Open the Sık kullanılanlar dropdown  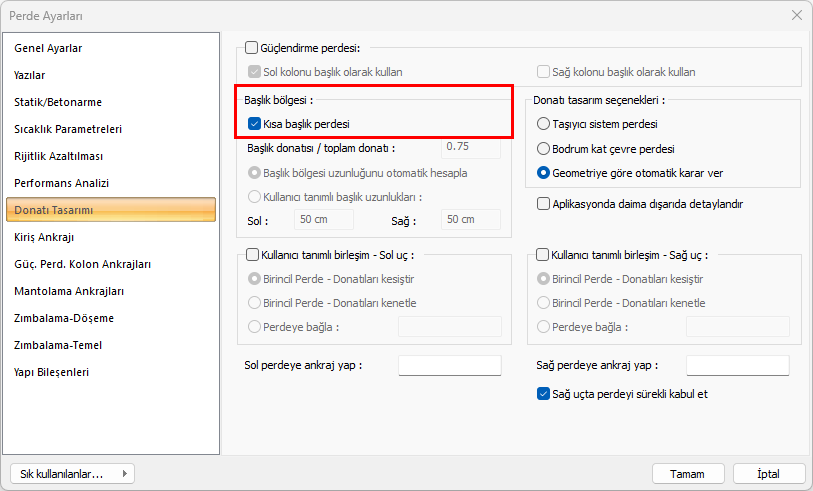(x=70, y=474)
